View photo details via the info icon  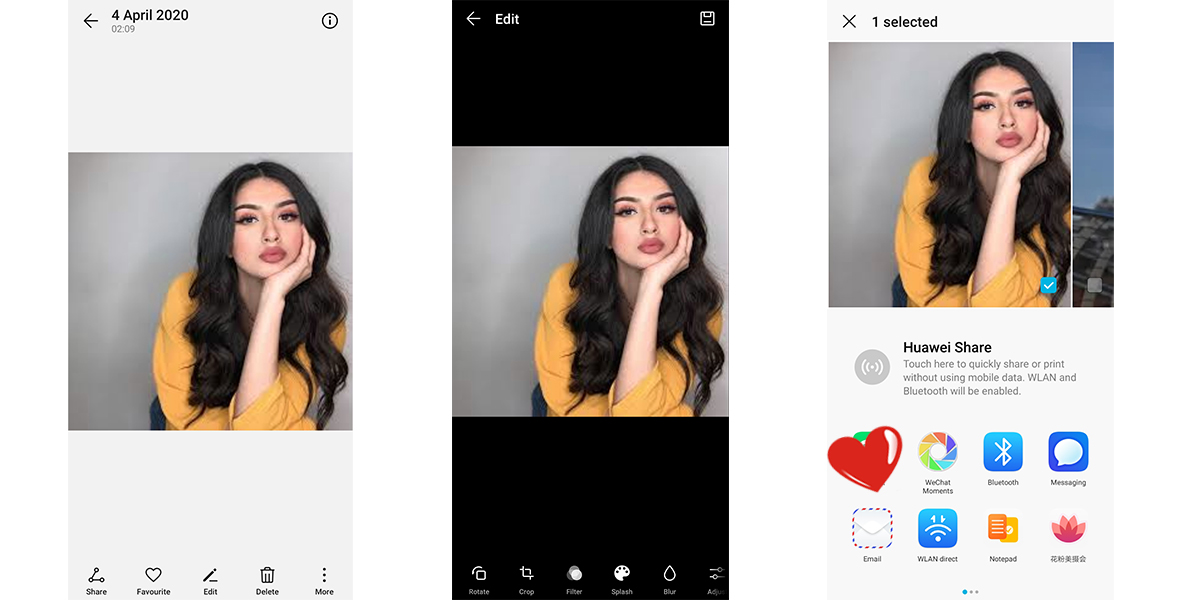[x=330, y=20]
